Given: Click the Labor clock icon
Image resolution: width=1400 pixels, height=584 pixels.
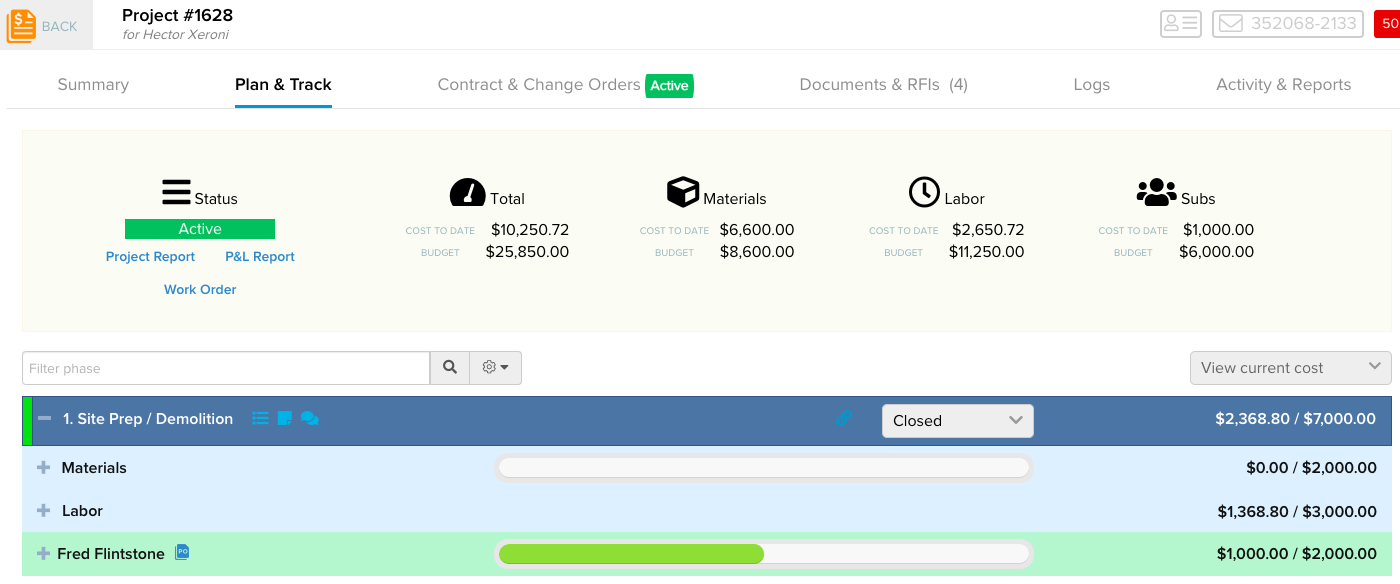Looking at the screenshot, I should coord(924,192).
